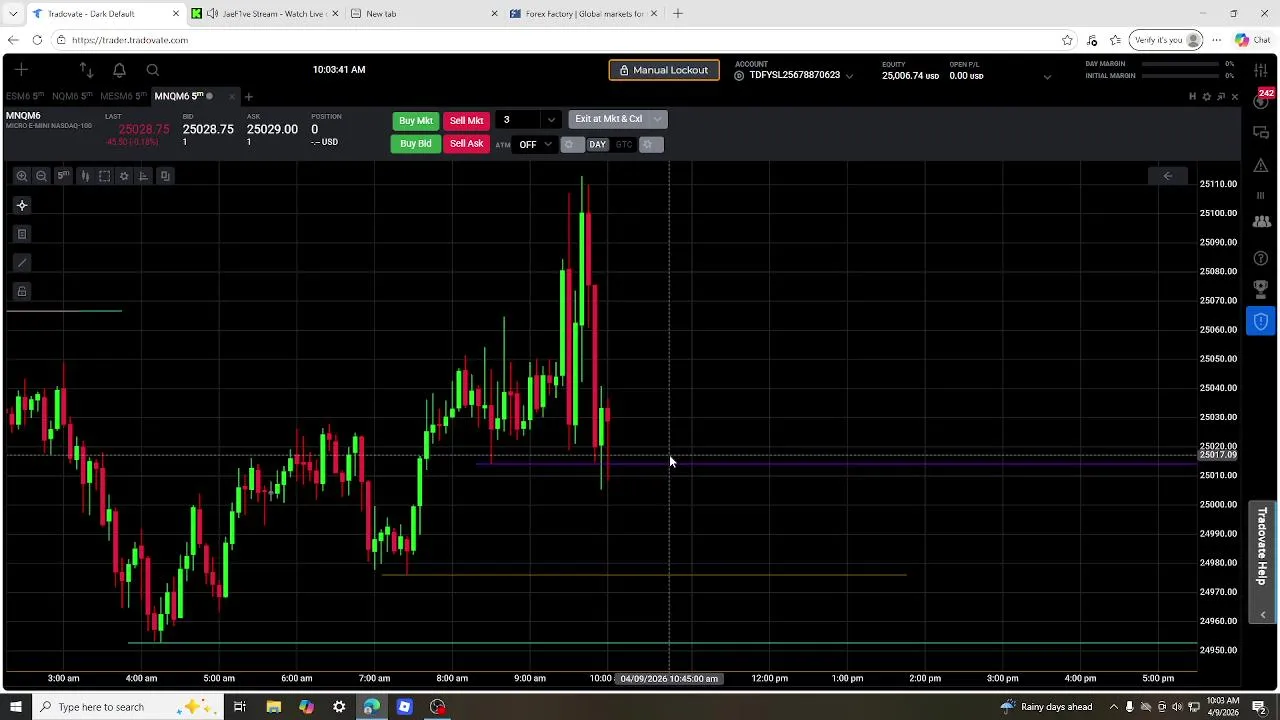Open the Rainy days ahead weather widget
The image size is (1280, 720).
coord(1046,707)
